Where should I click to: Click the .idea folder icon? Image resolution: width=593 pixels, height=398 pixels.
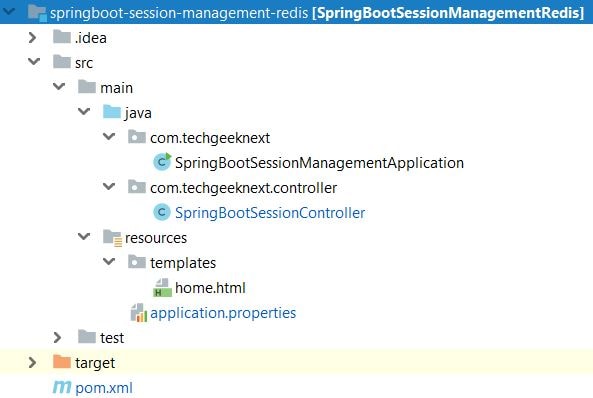[62, 37]
